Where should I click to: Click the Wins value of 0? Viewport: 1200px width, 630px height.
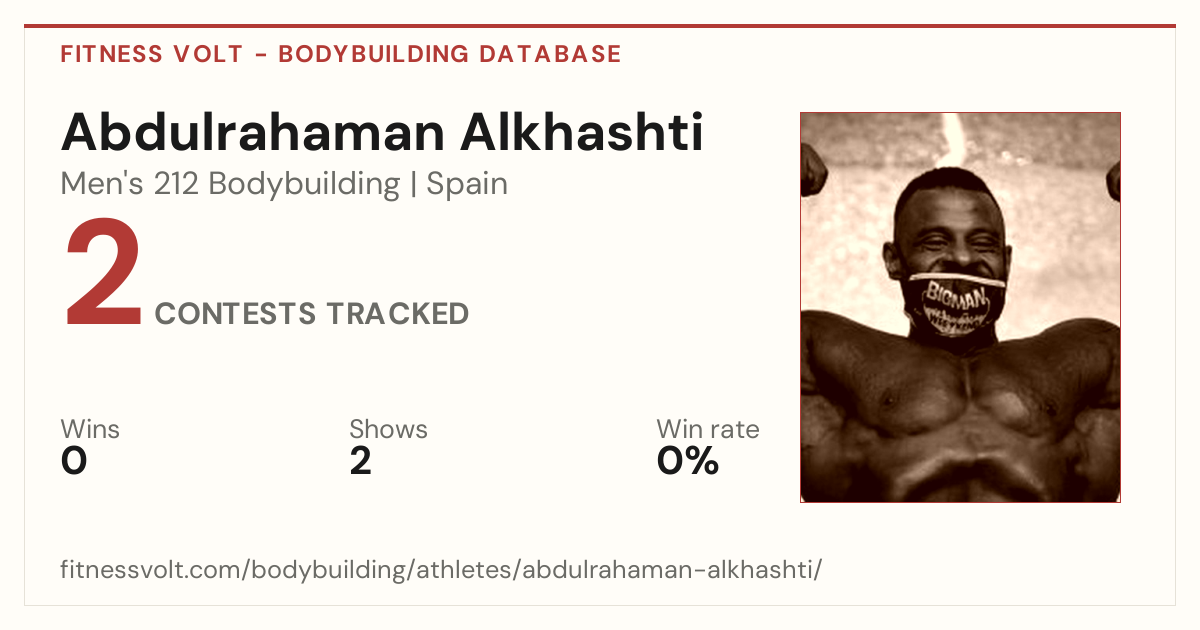click(x=74, y=461)
